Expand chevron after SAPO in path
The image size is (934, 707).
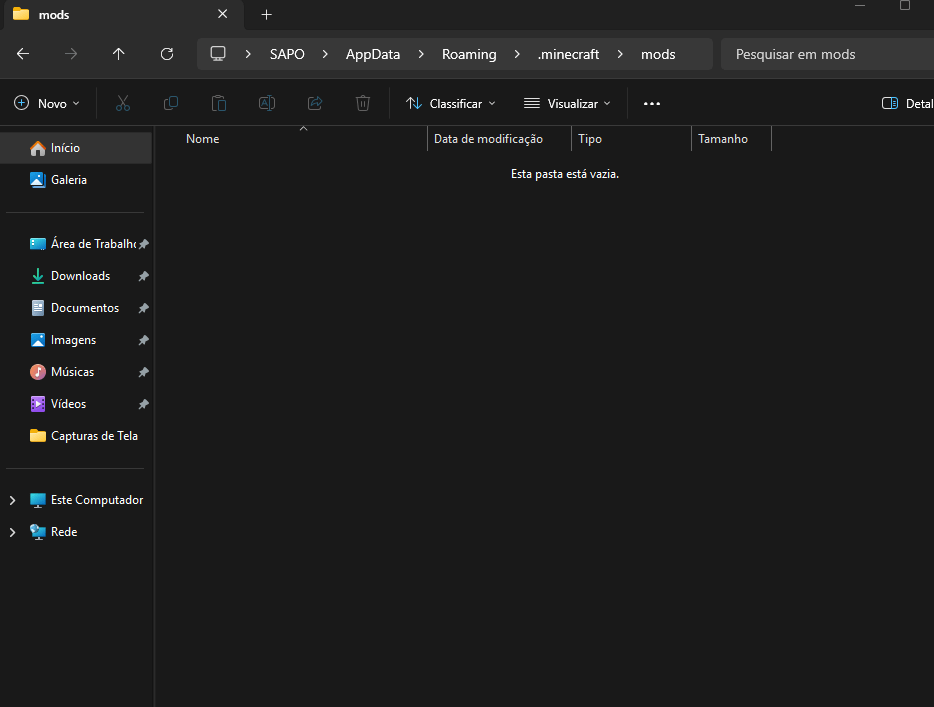pos(325,54)
